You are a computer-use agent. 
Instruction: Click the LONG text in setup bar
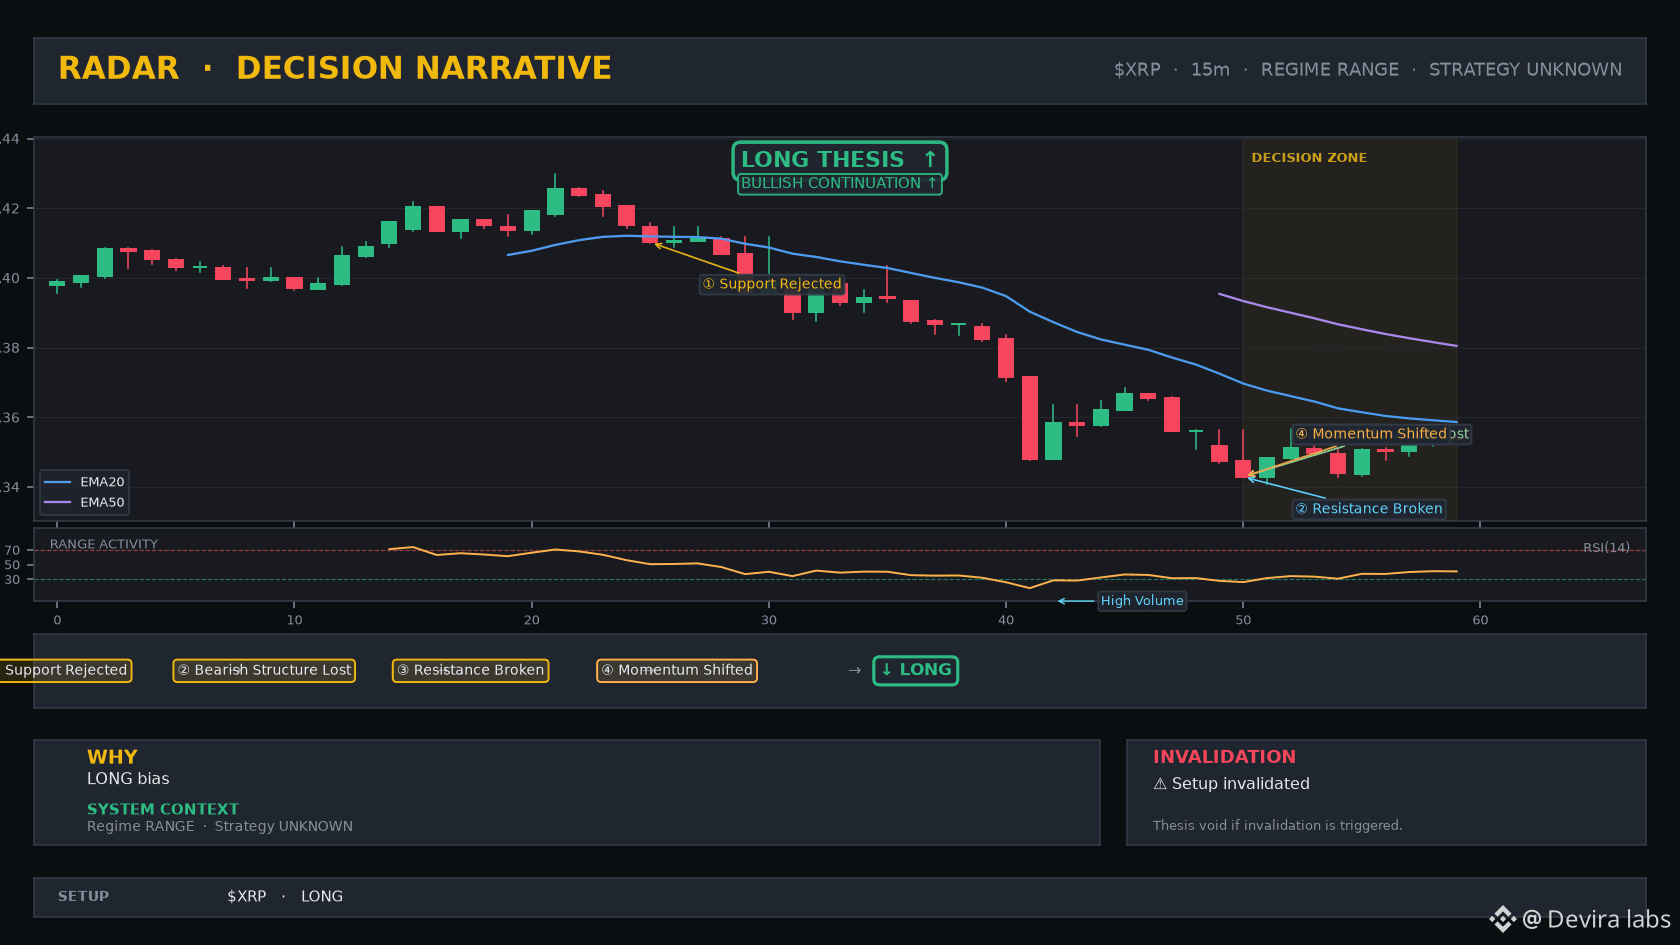[x=322, y=897]
